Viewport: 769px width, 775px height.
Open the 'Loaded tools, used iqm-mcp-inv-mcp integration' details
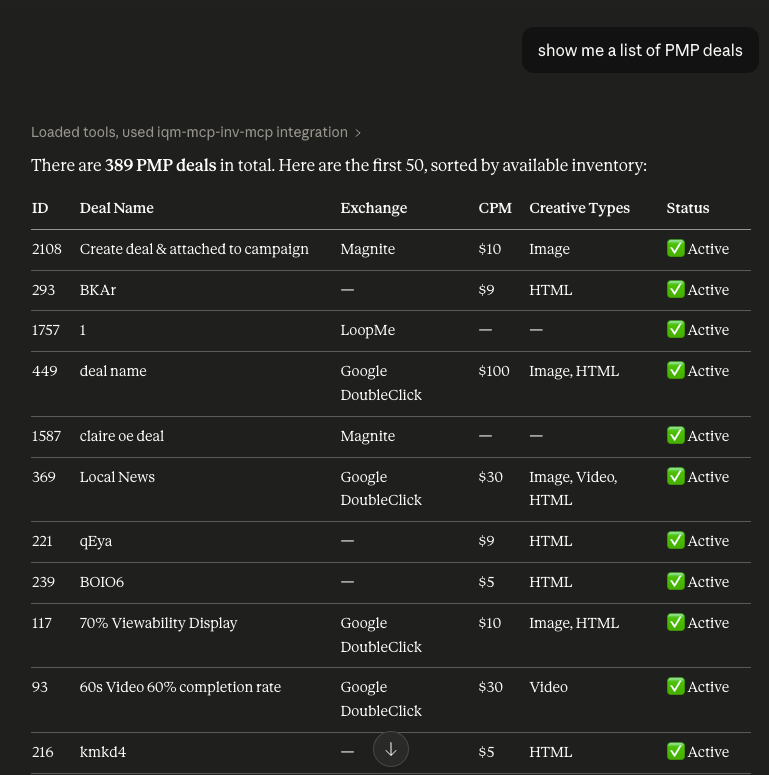tap(196, 132)
